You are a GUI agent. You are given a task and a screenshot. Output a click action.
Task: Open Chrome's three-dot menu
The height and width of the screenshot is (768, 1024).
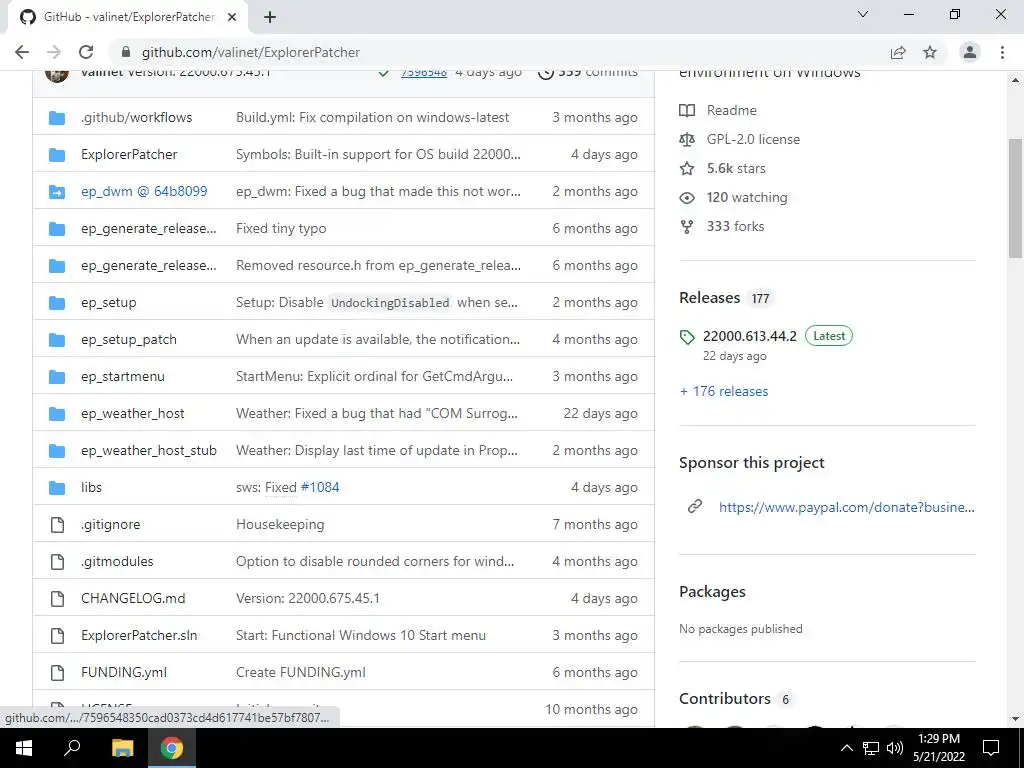(1002, 52)
